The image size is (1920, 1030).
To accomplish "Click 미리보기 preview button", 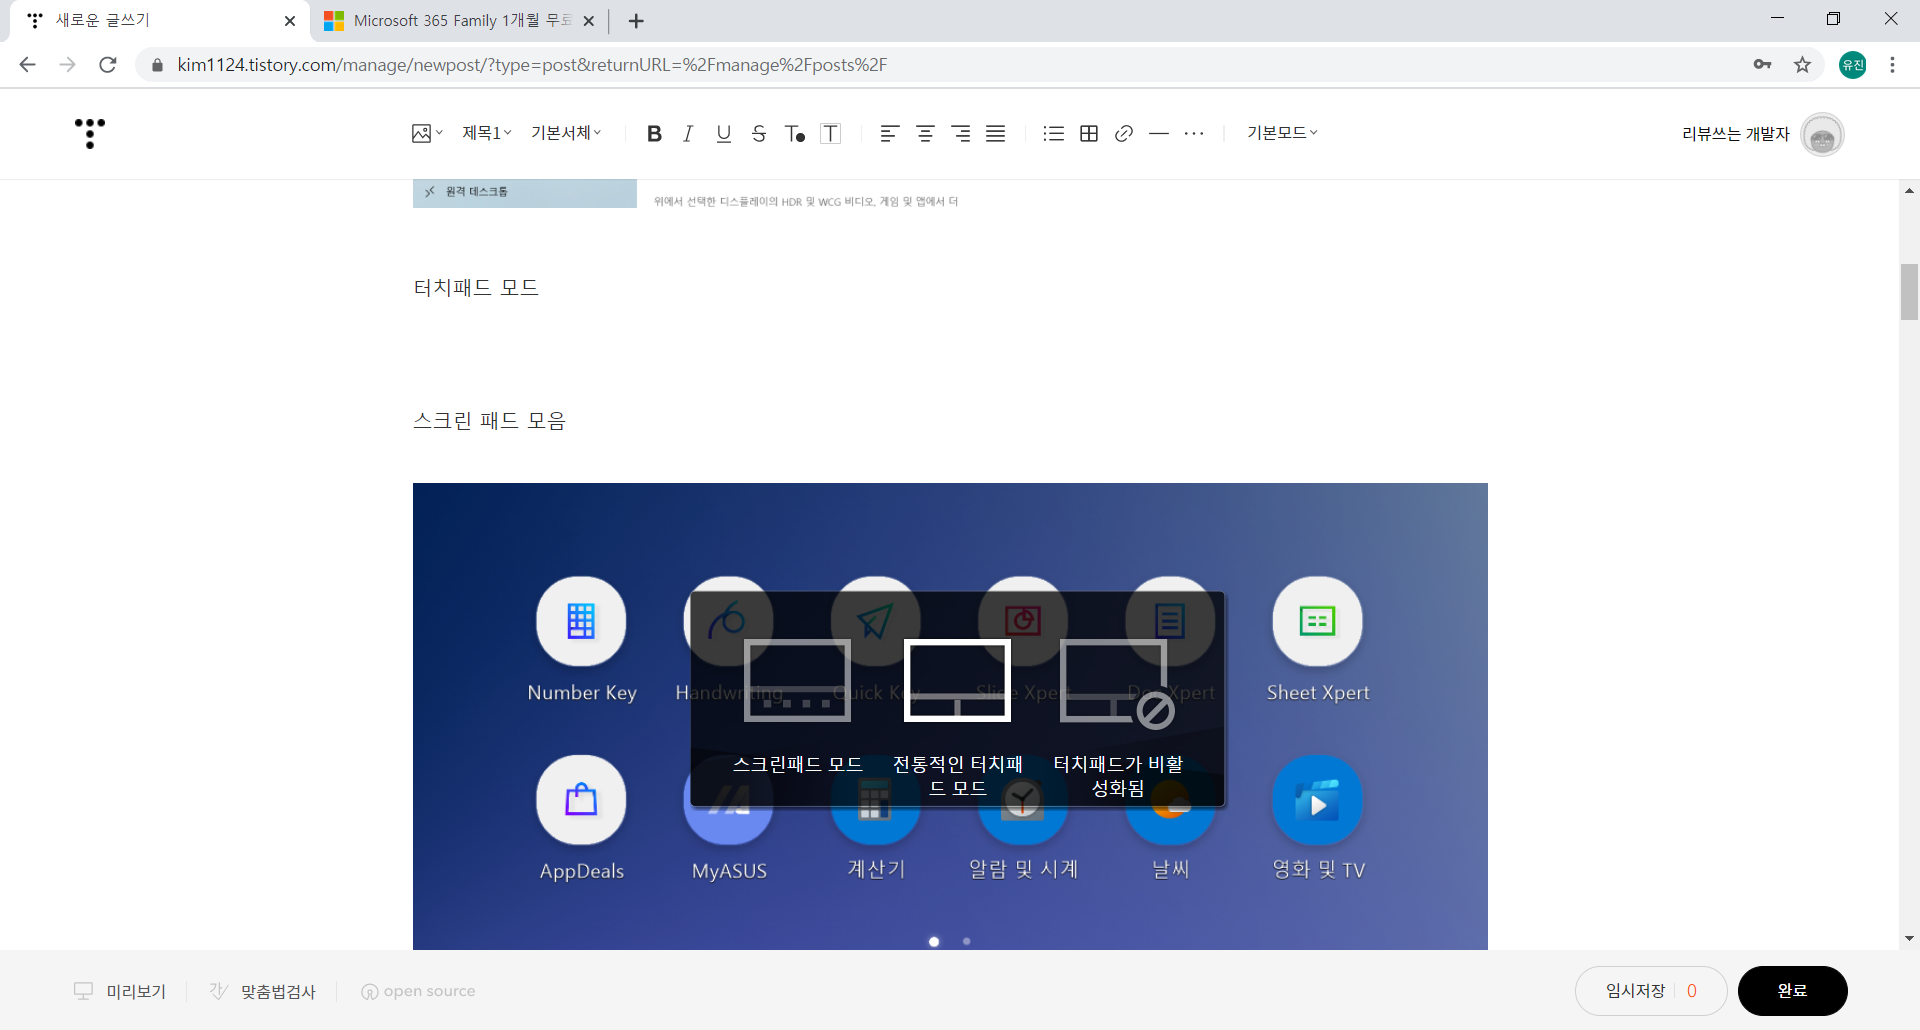I will click(120, 991).
